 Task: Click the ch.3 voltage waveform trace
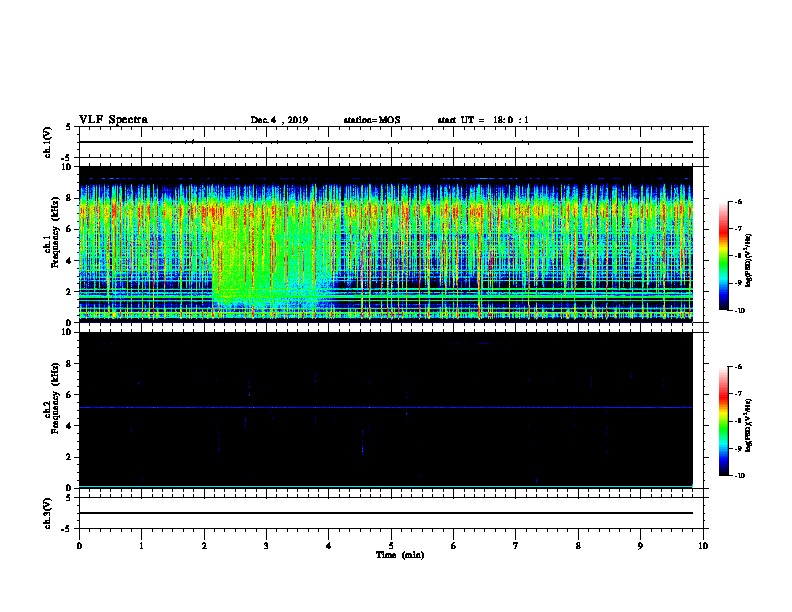click(385, 513)
